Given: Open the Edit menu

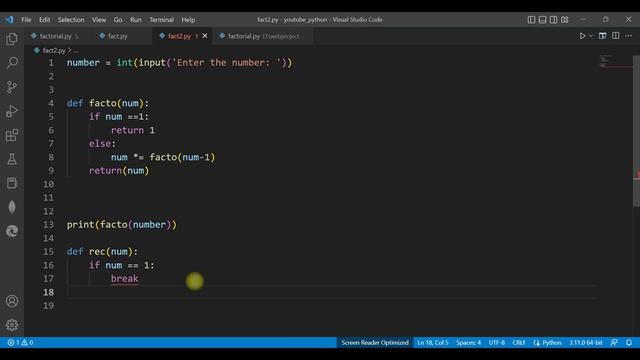Looking at the screenshot, I should pyautogui.click(x=44, y=20).
